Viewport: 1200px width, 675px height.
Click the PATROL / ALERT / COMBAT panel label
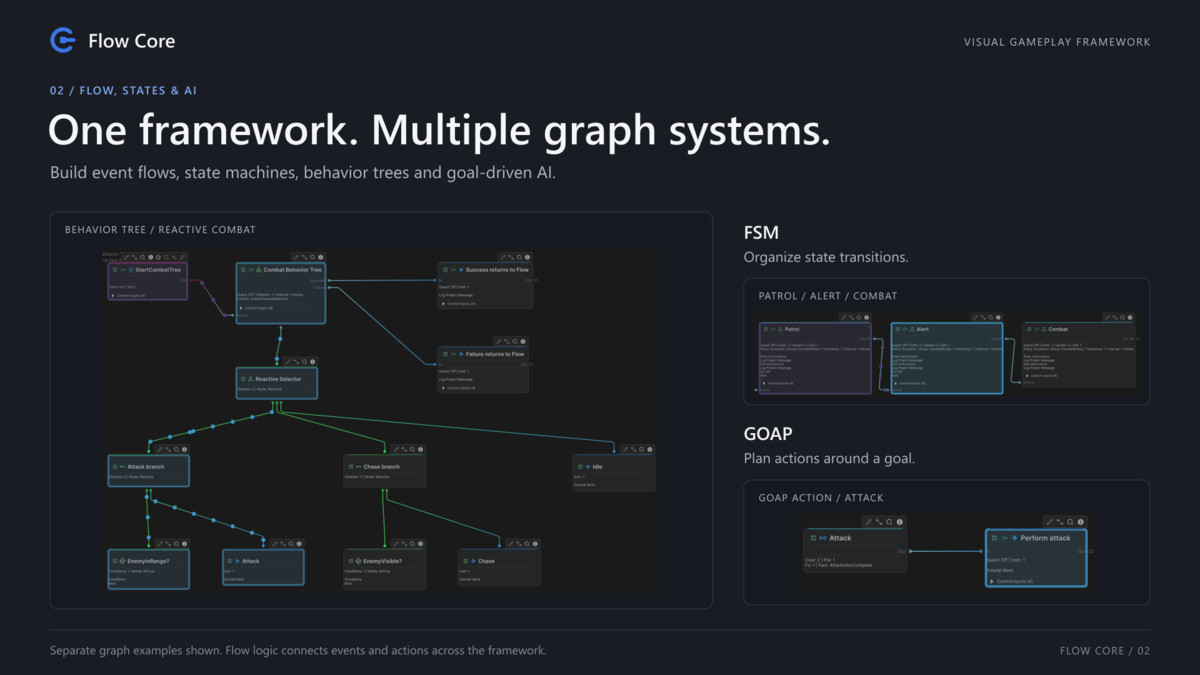[x=827, y=296]
